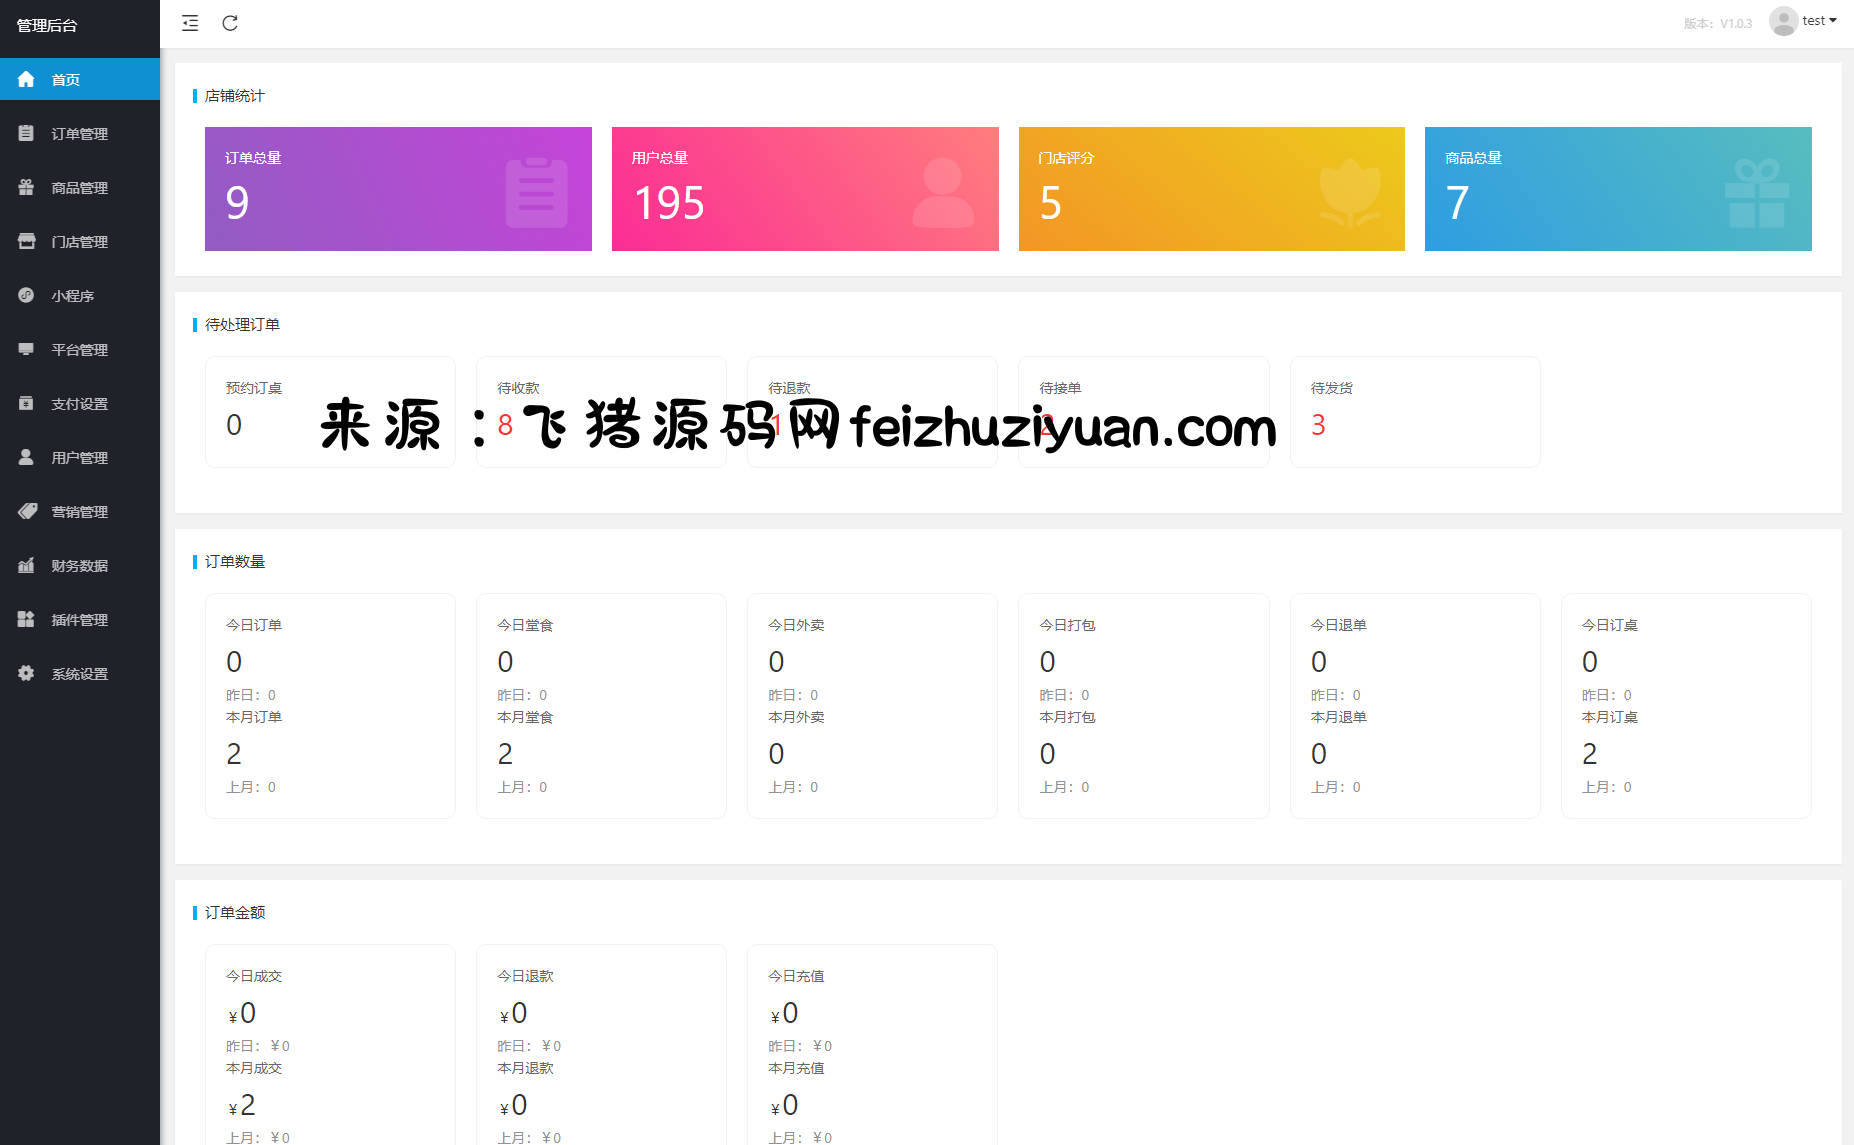1854x1145 pixels.
Task: Click the 门店管理 store icon in sidebar
Action: pyautogui.click(x=26, y=242)
